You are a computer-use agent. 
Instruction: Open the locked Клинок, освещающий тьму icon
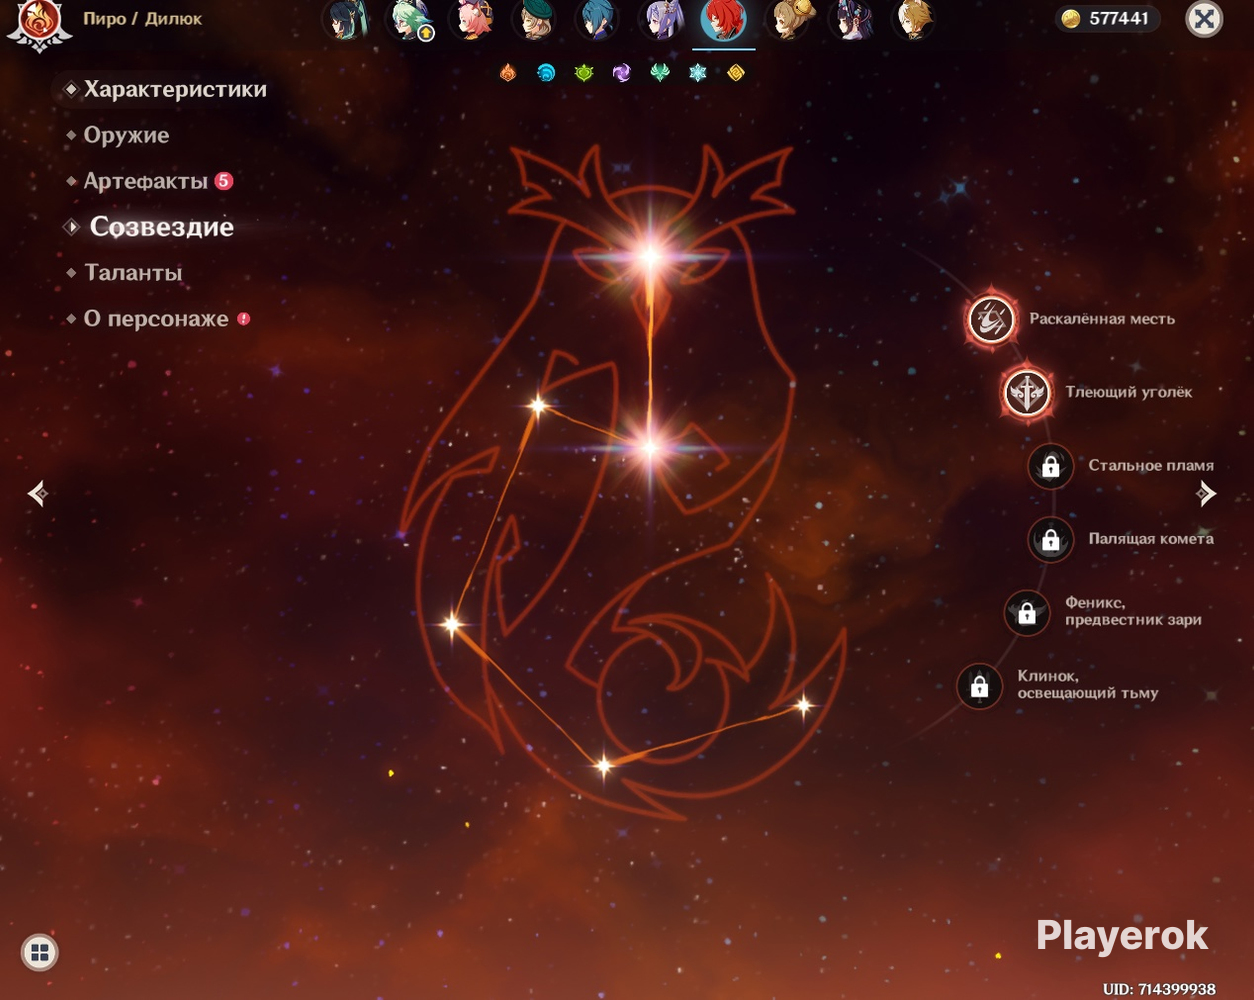[980, 687]
